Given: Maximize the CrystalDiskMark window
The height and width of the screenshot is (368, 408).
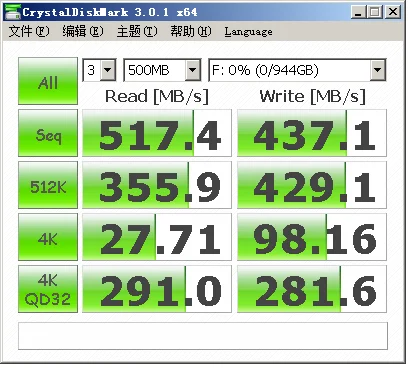Looking at the screenshot, I should [375, 12].
